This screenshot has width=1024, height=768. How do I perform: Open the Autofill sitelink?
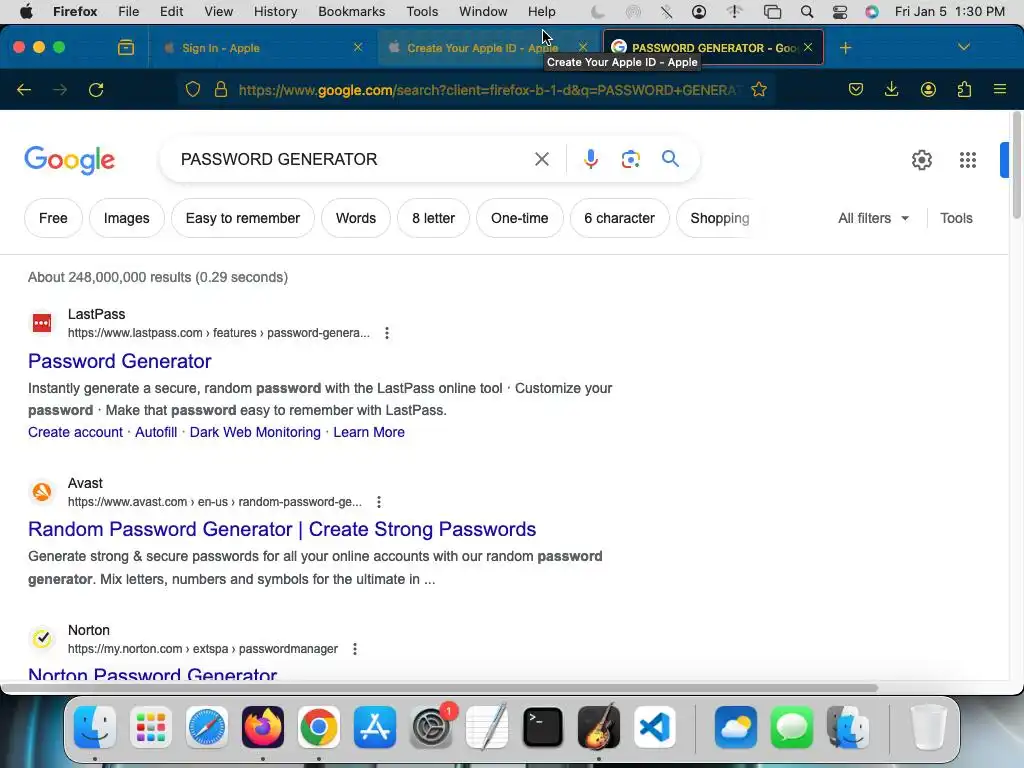tap(156, 432)
